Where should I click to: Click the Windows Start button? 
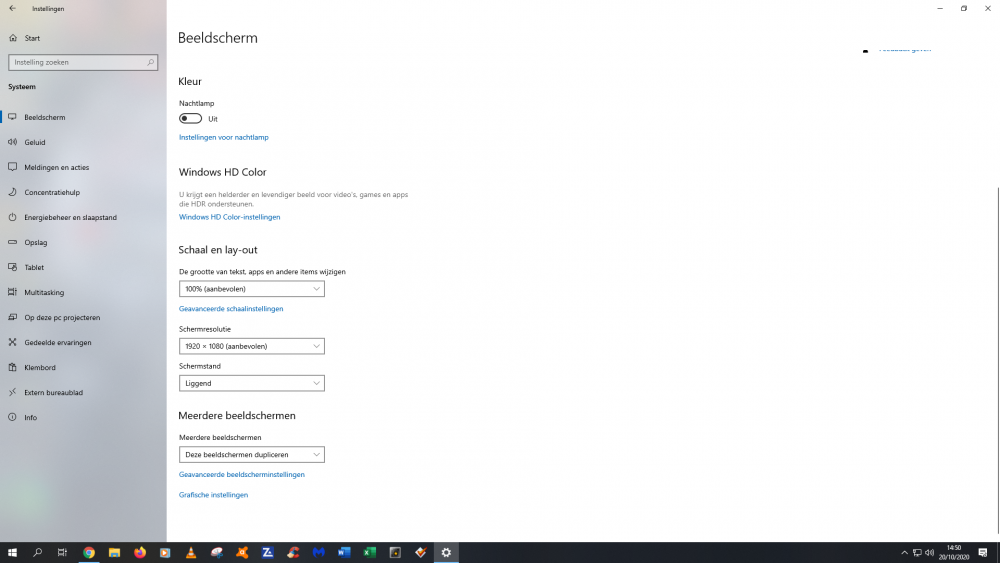pyautogui.click(x=12, y=552)
